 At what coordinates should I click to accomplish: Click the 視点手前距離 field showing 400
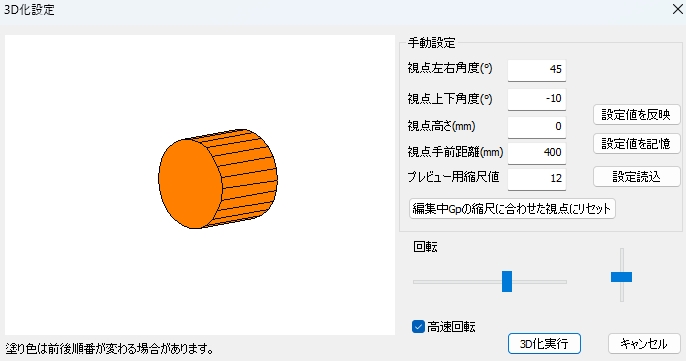(x=537, y=153)
